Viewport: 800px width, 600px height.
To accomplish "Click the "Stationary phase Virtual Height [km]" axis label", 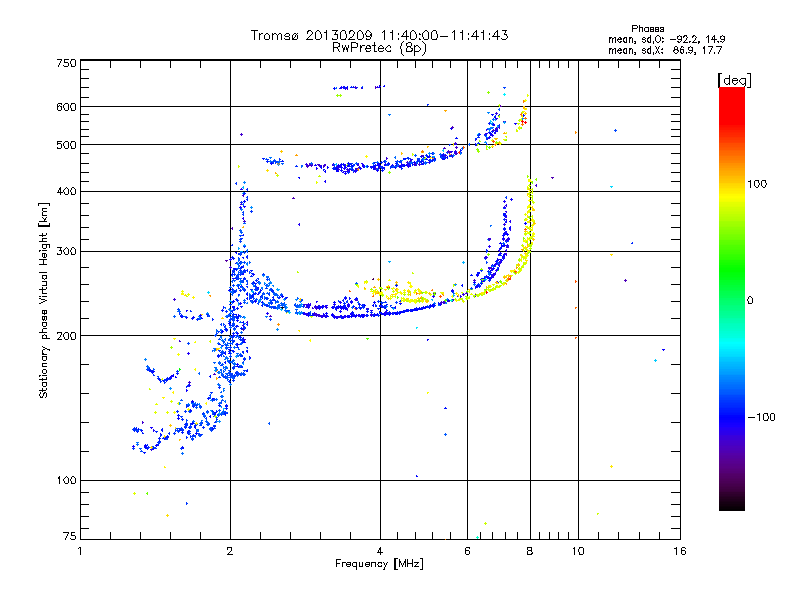I will [x=44, y=300].
